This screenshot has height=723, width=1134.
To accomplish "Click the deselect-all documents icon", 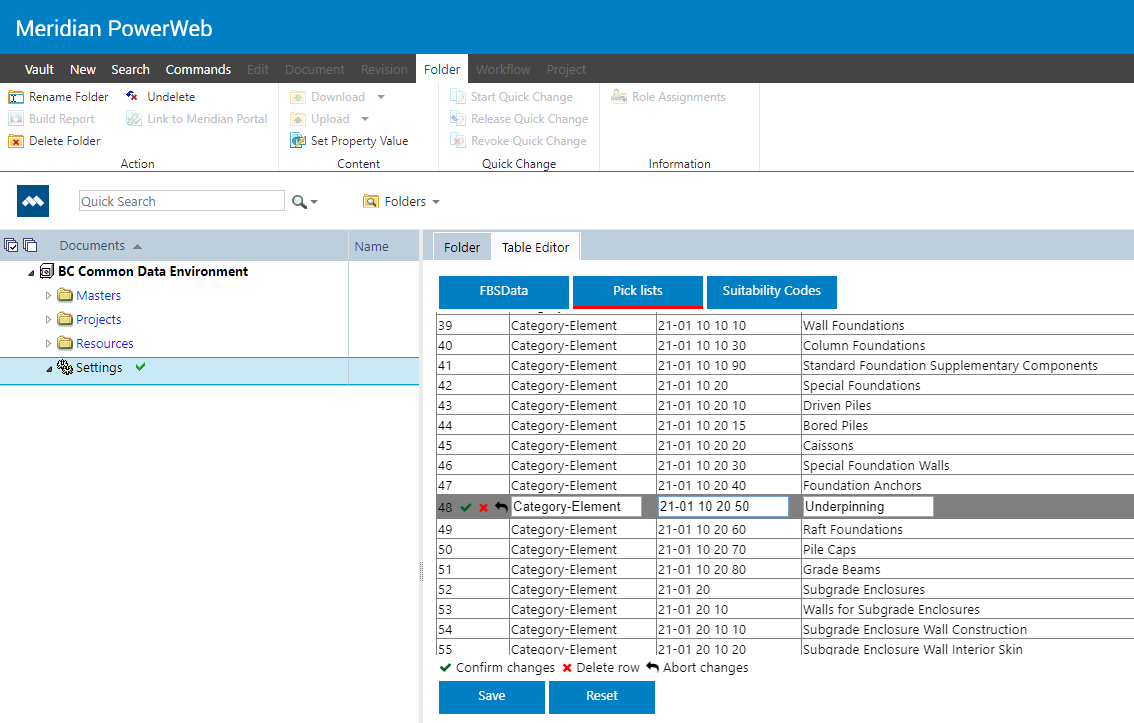I will tap(30, 245).
